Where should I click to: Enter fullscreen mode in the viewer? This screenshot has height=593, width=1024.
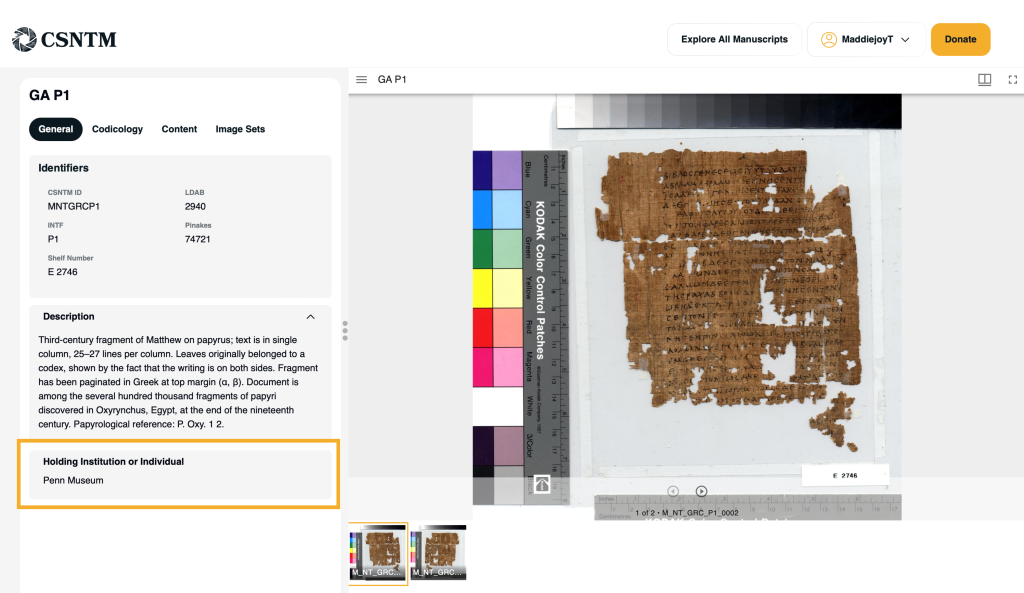click(x=1012, y=80)
